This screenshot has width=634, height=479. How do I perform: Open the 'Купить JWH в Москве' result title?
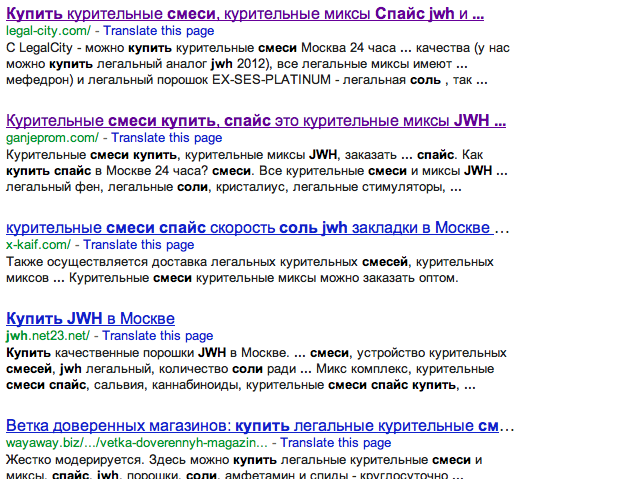(x=91, y=319)
